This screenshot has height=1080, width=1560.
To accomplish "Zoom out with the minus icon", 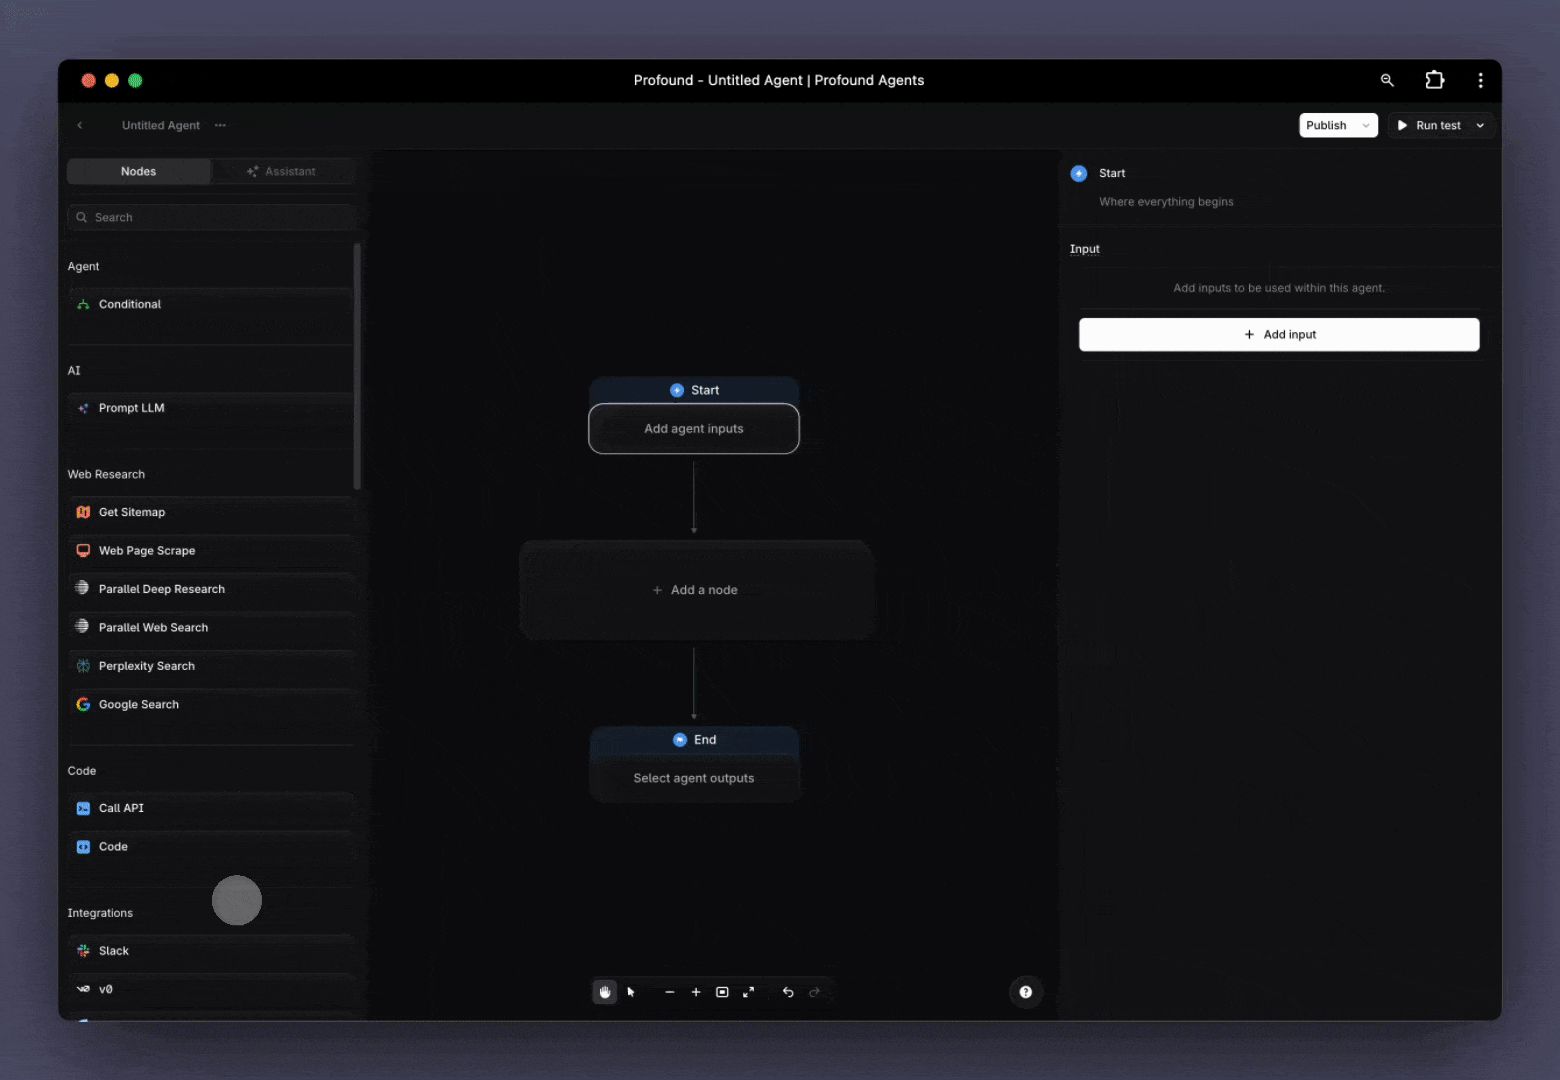I will [x=670, y=992].
